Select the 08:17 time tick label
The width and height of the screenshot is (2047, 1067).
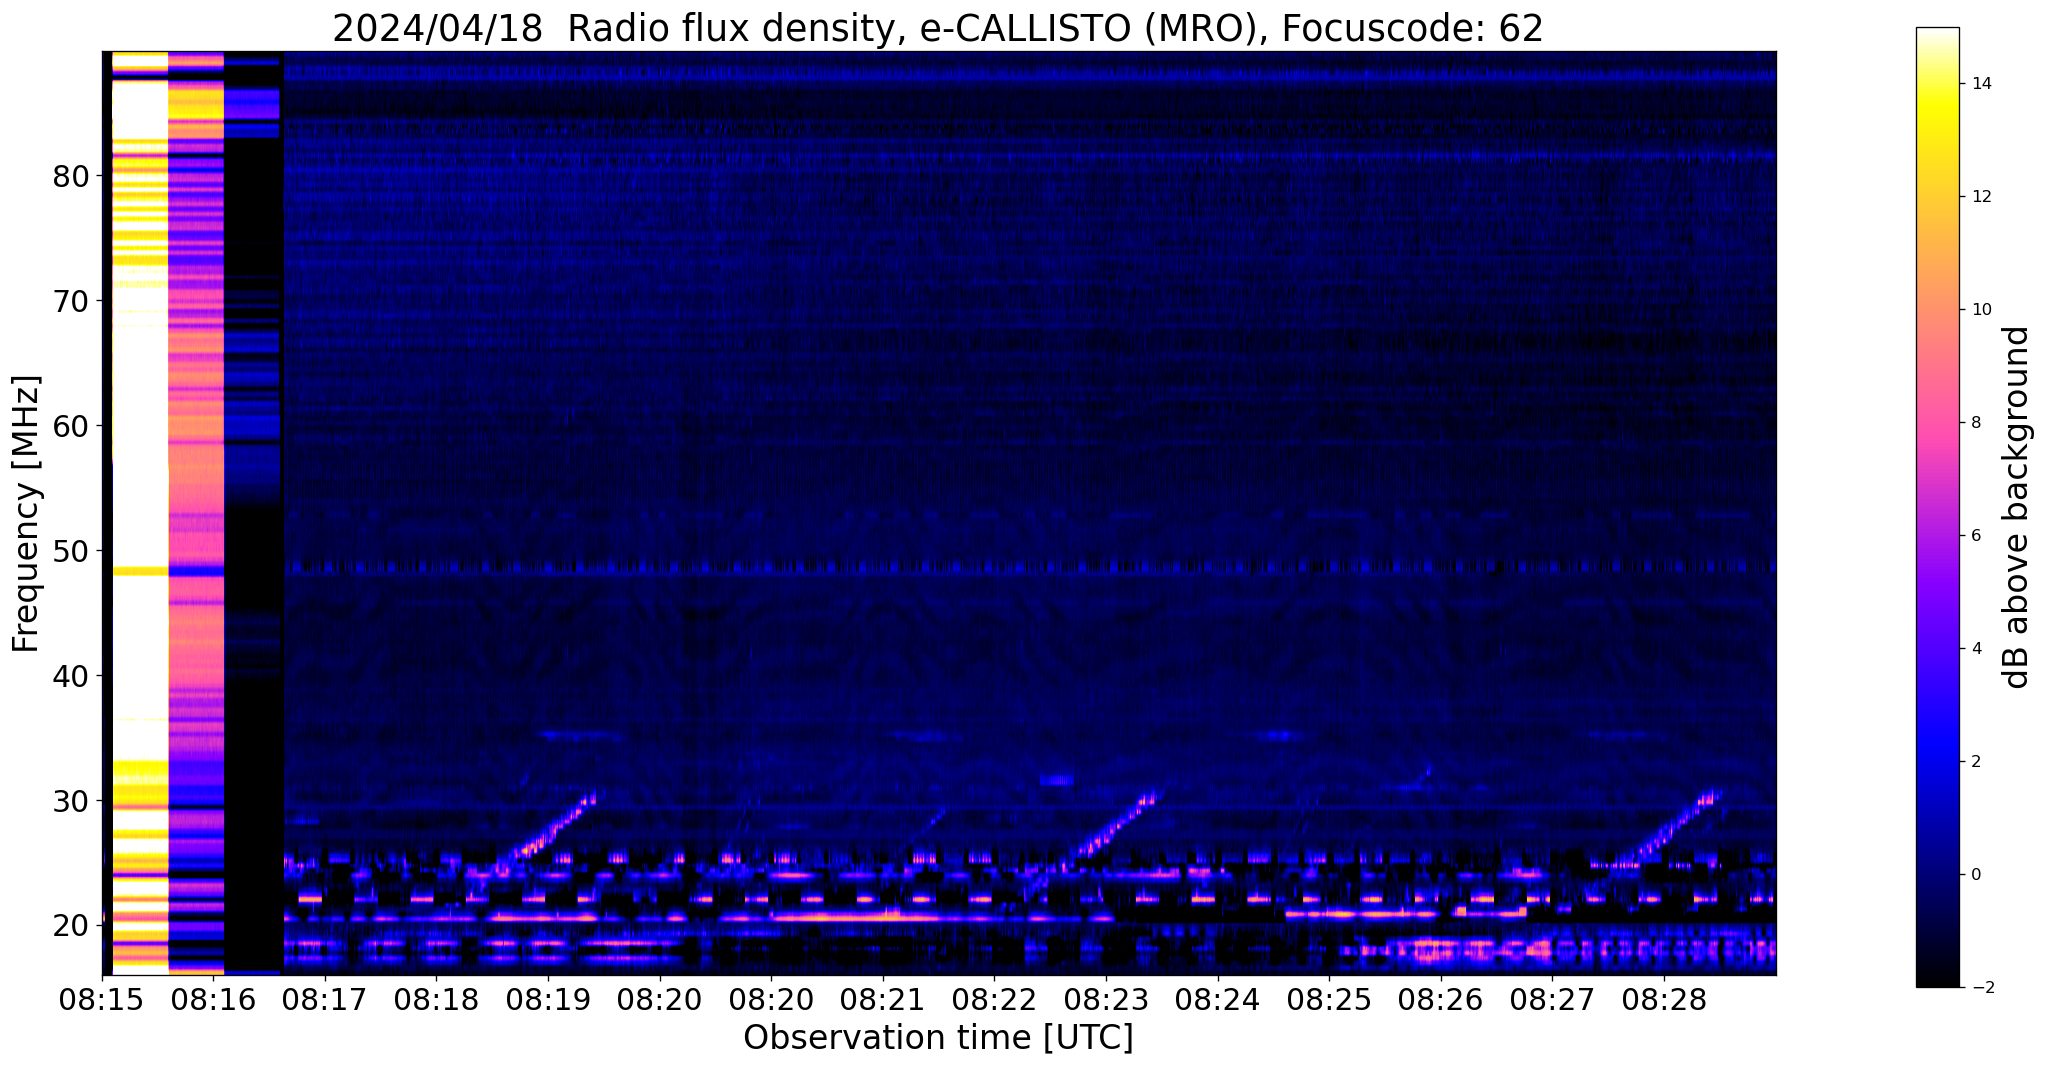click(x=325, y=1000)
